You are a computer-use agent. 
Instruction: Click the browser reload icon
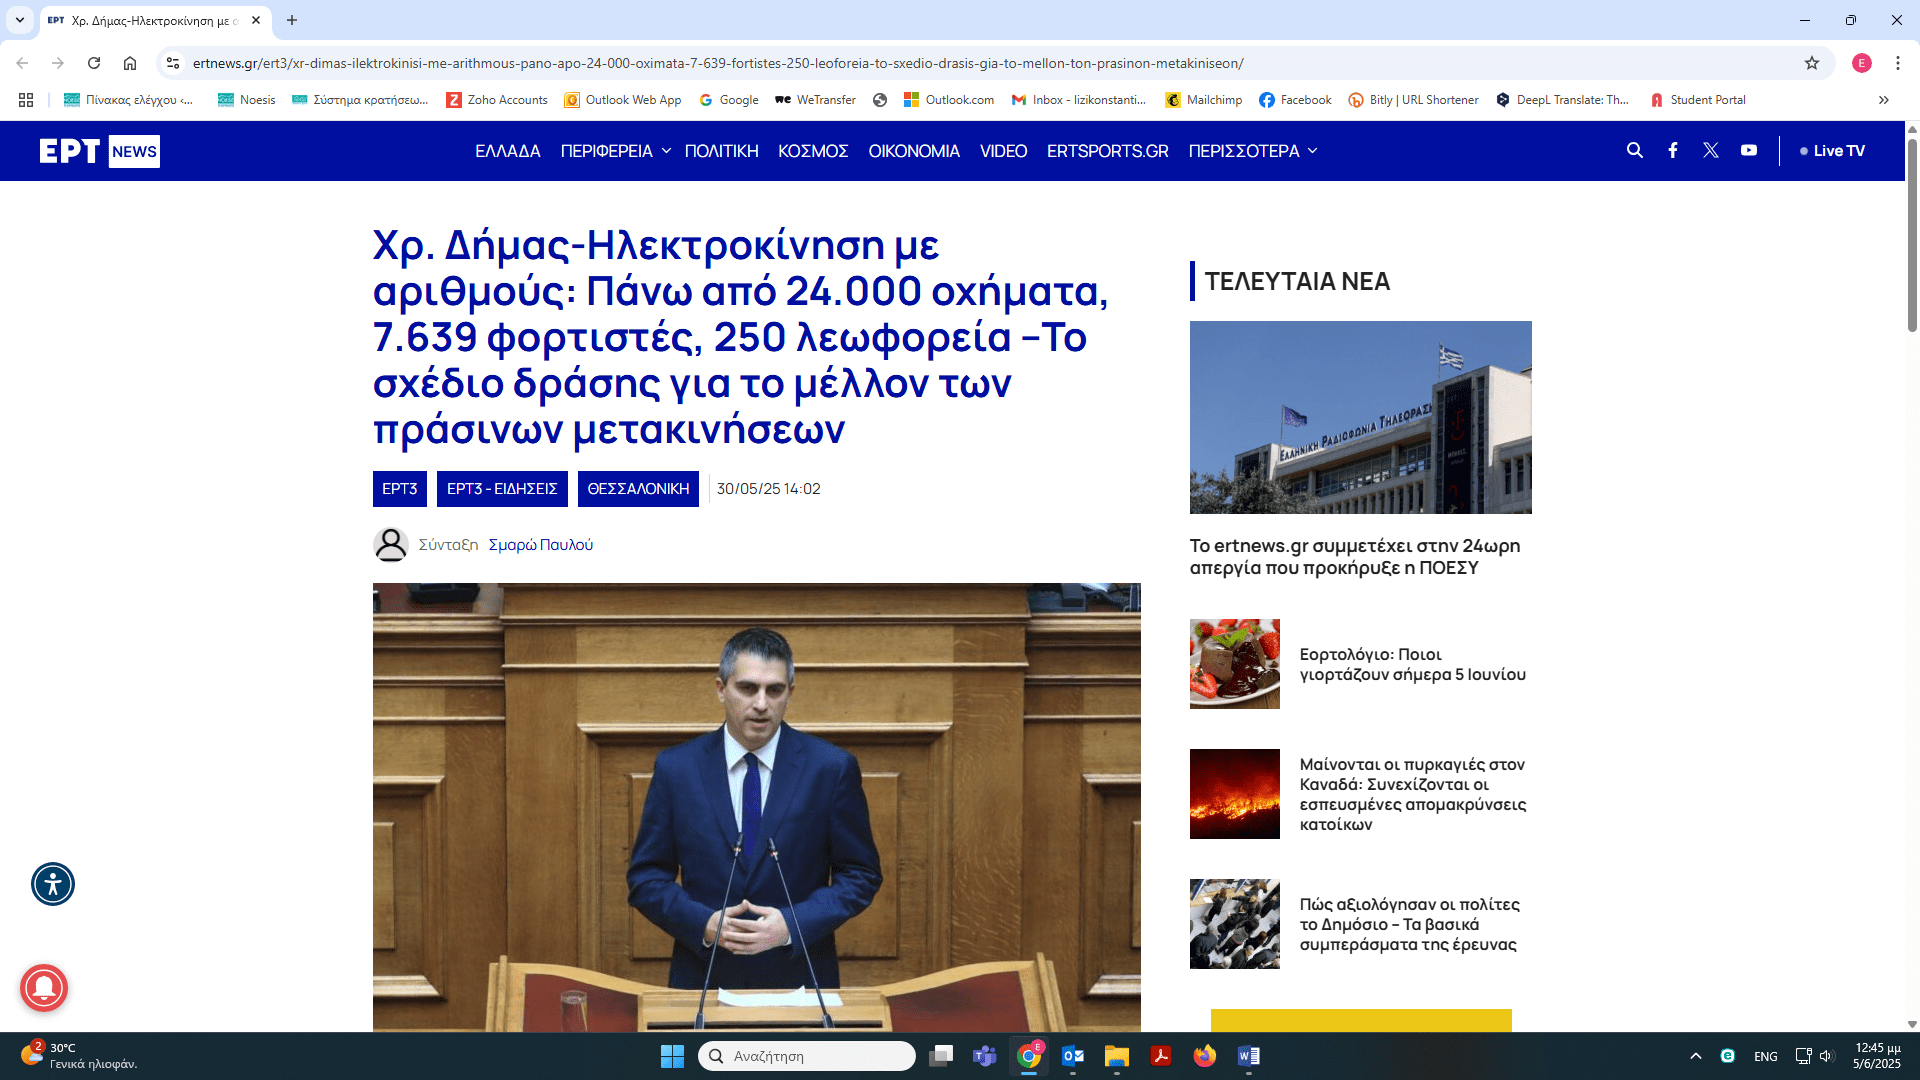click(x=94, y=63)
